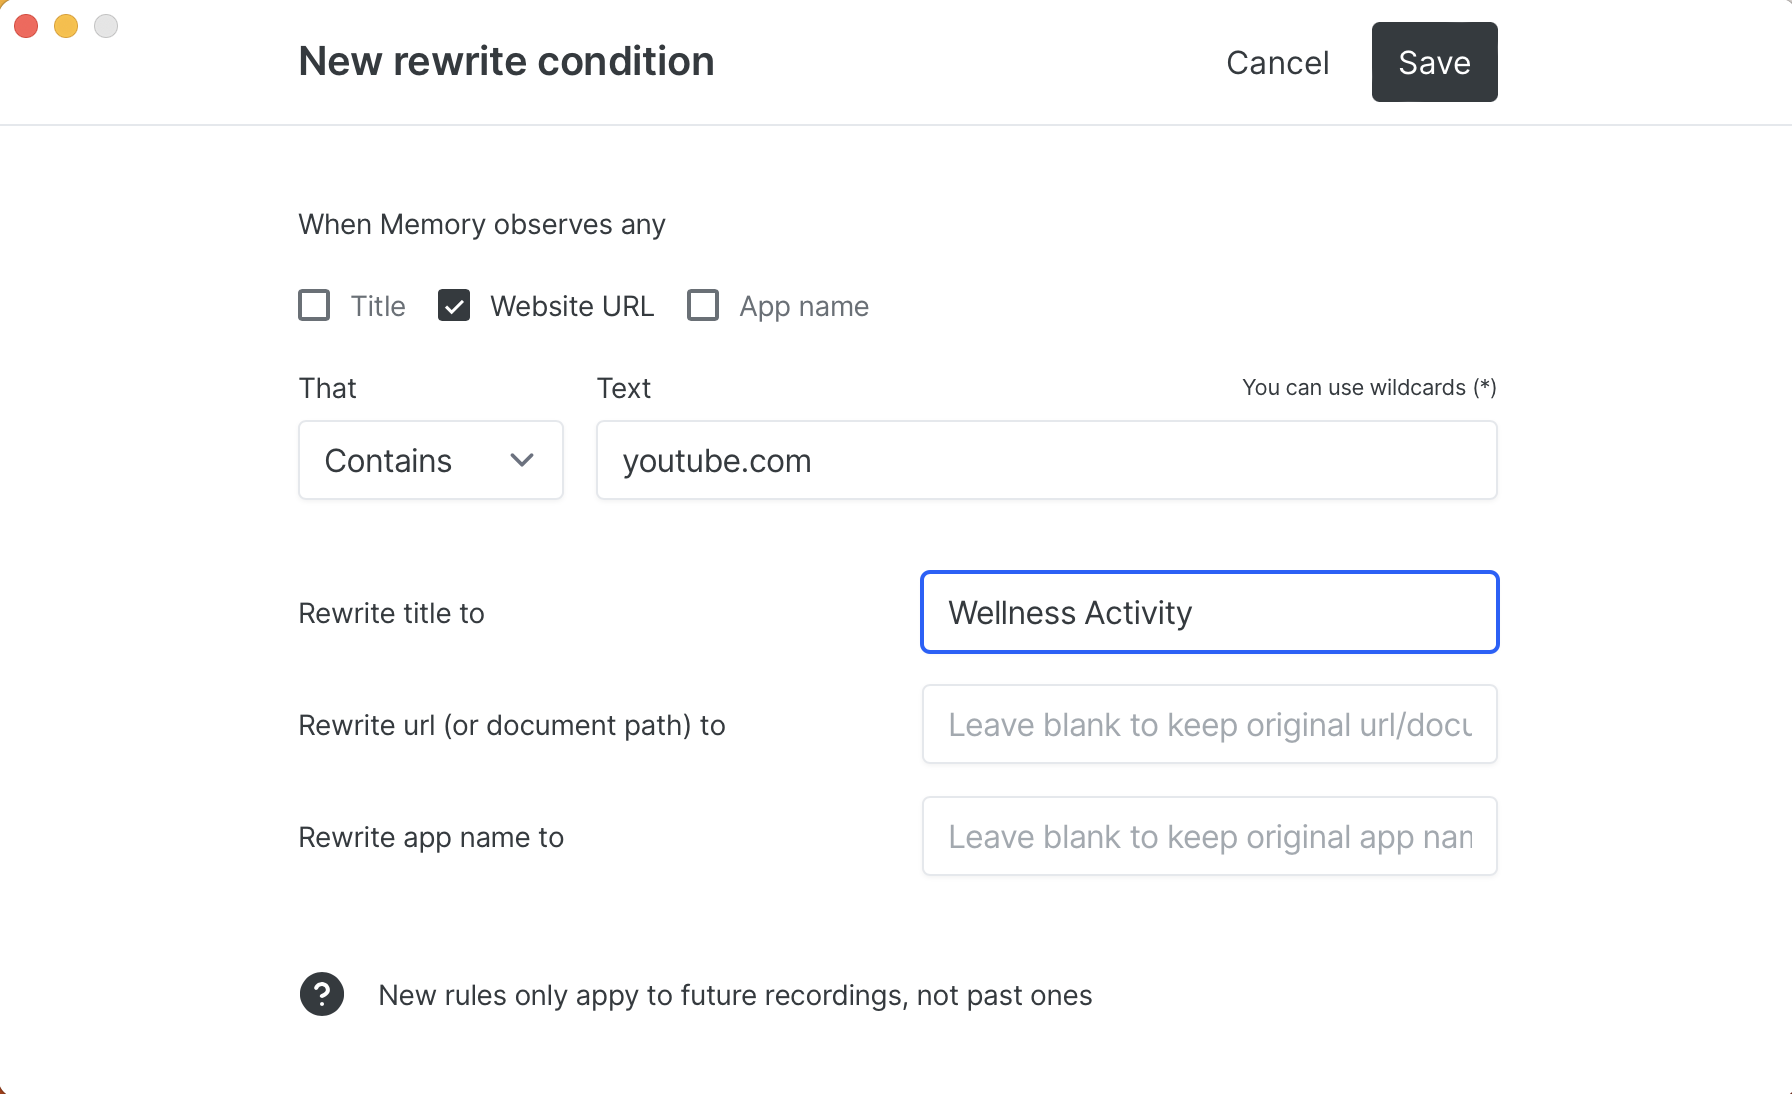This screenshot has height=1094, width=1792.
Task: Save the new rewrite condition
Action: 1434,61
